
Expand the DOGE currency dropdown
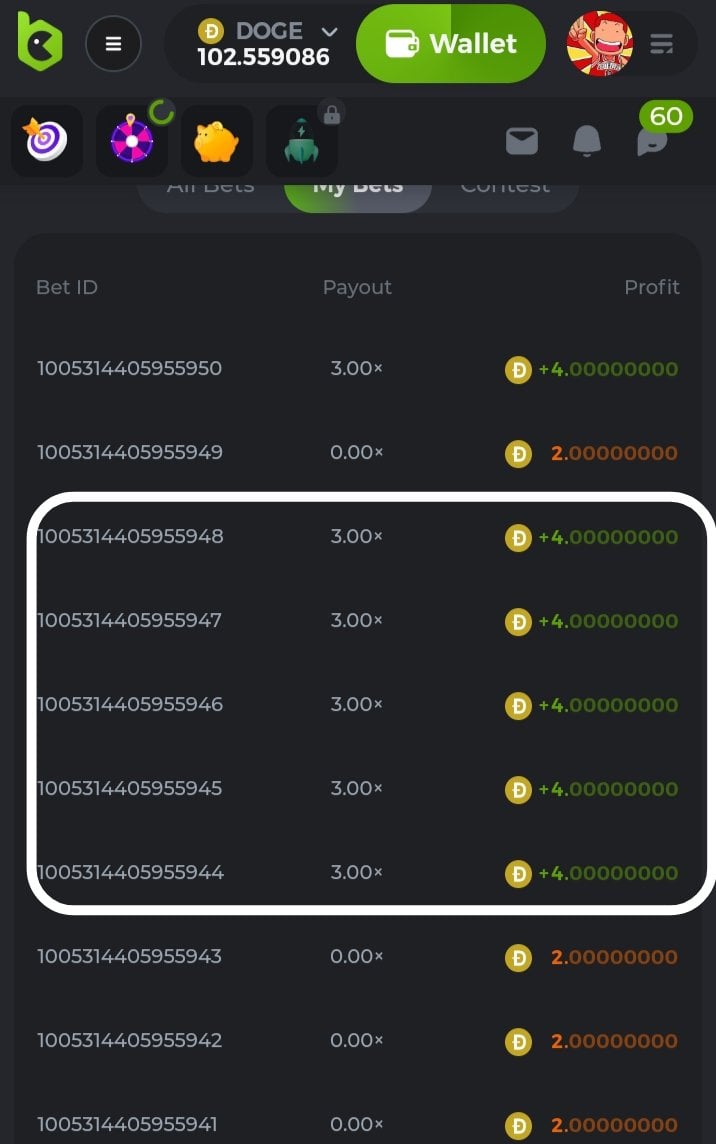(x=329, y=32)
